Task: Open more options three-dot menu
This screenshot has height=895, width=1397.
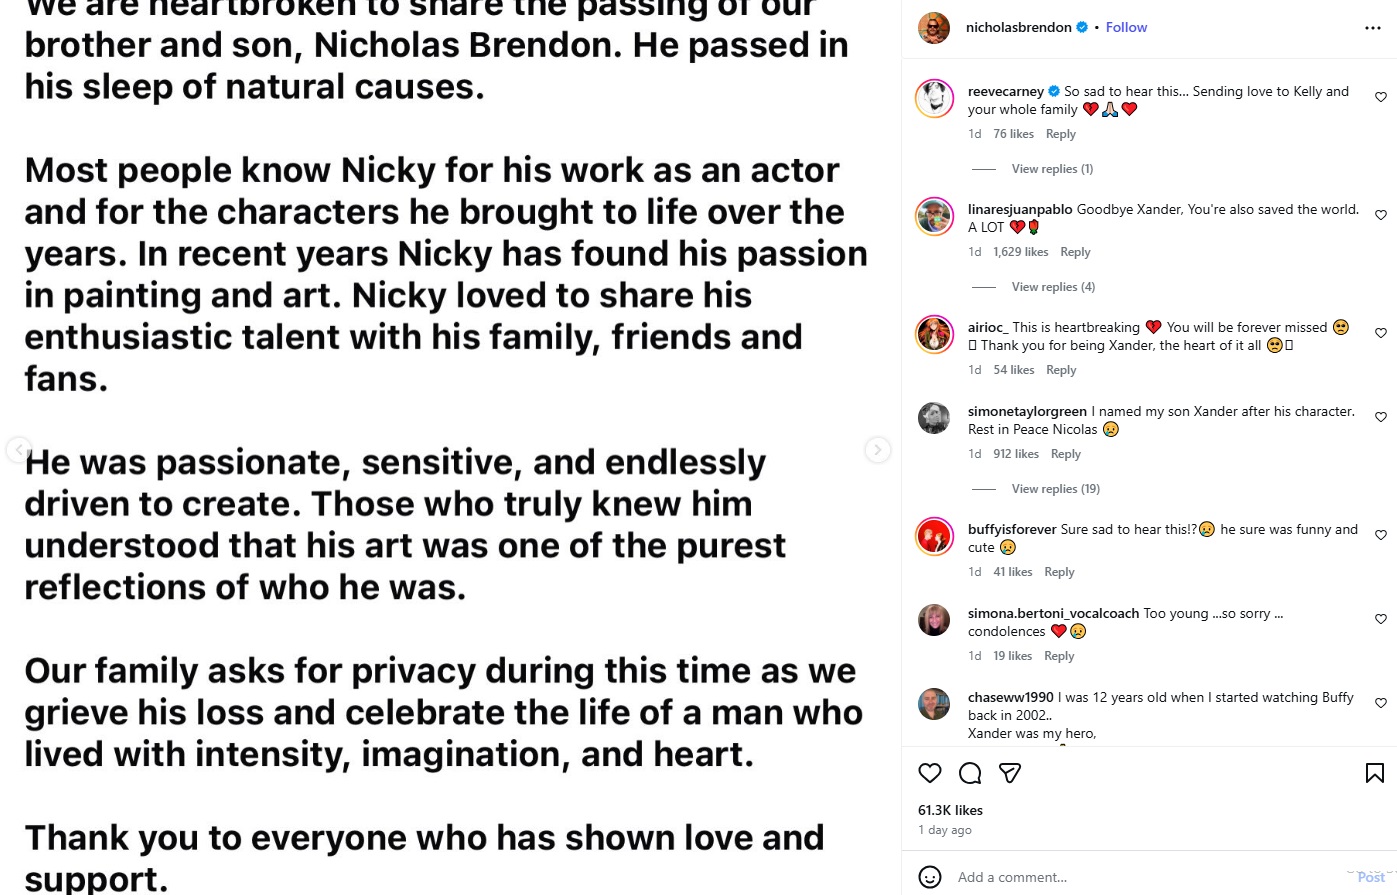Action: pos(1373,28)
